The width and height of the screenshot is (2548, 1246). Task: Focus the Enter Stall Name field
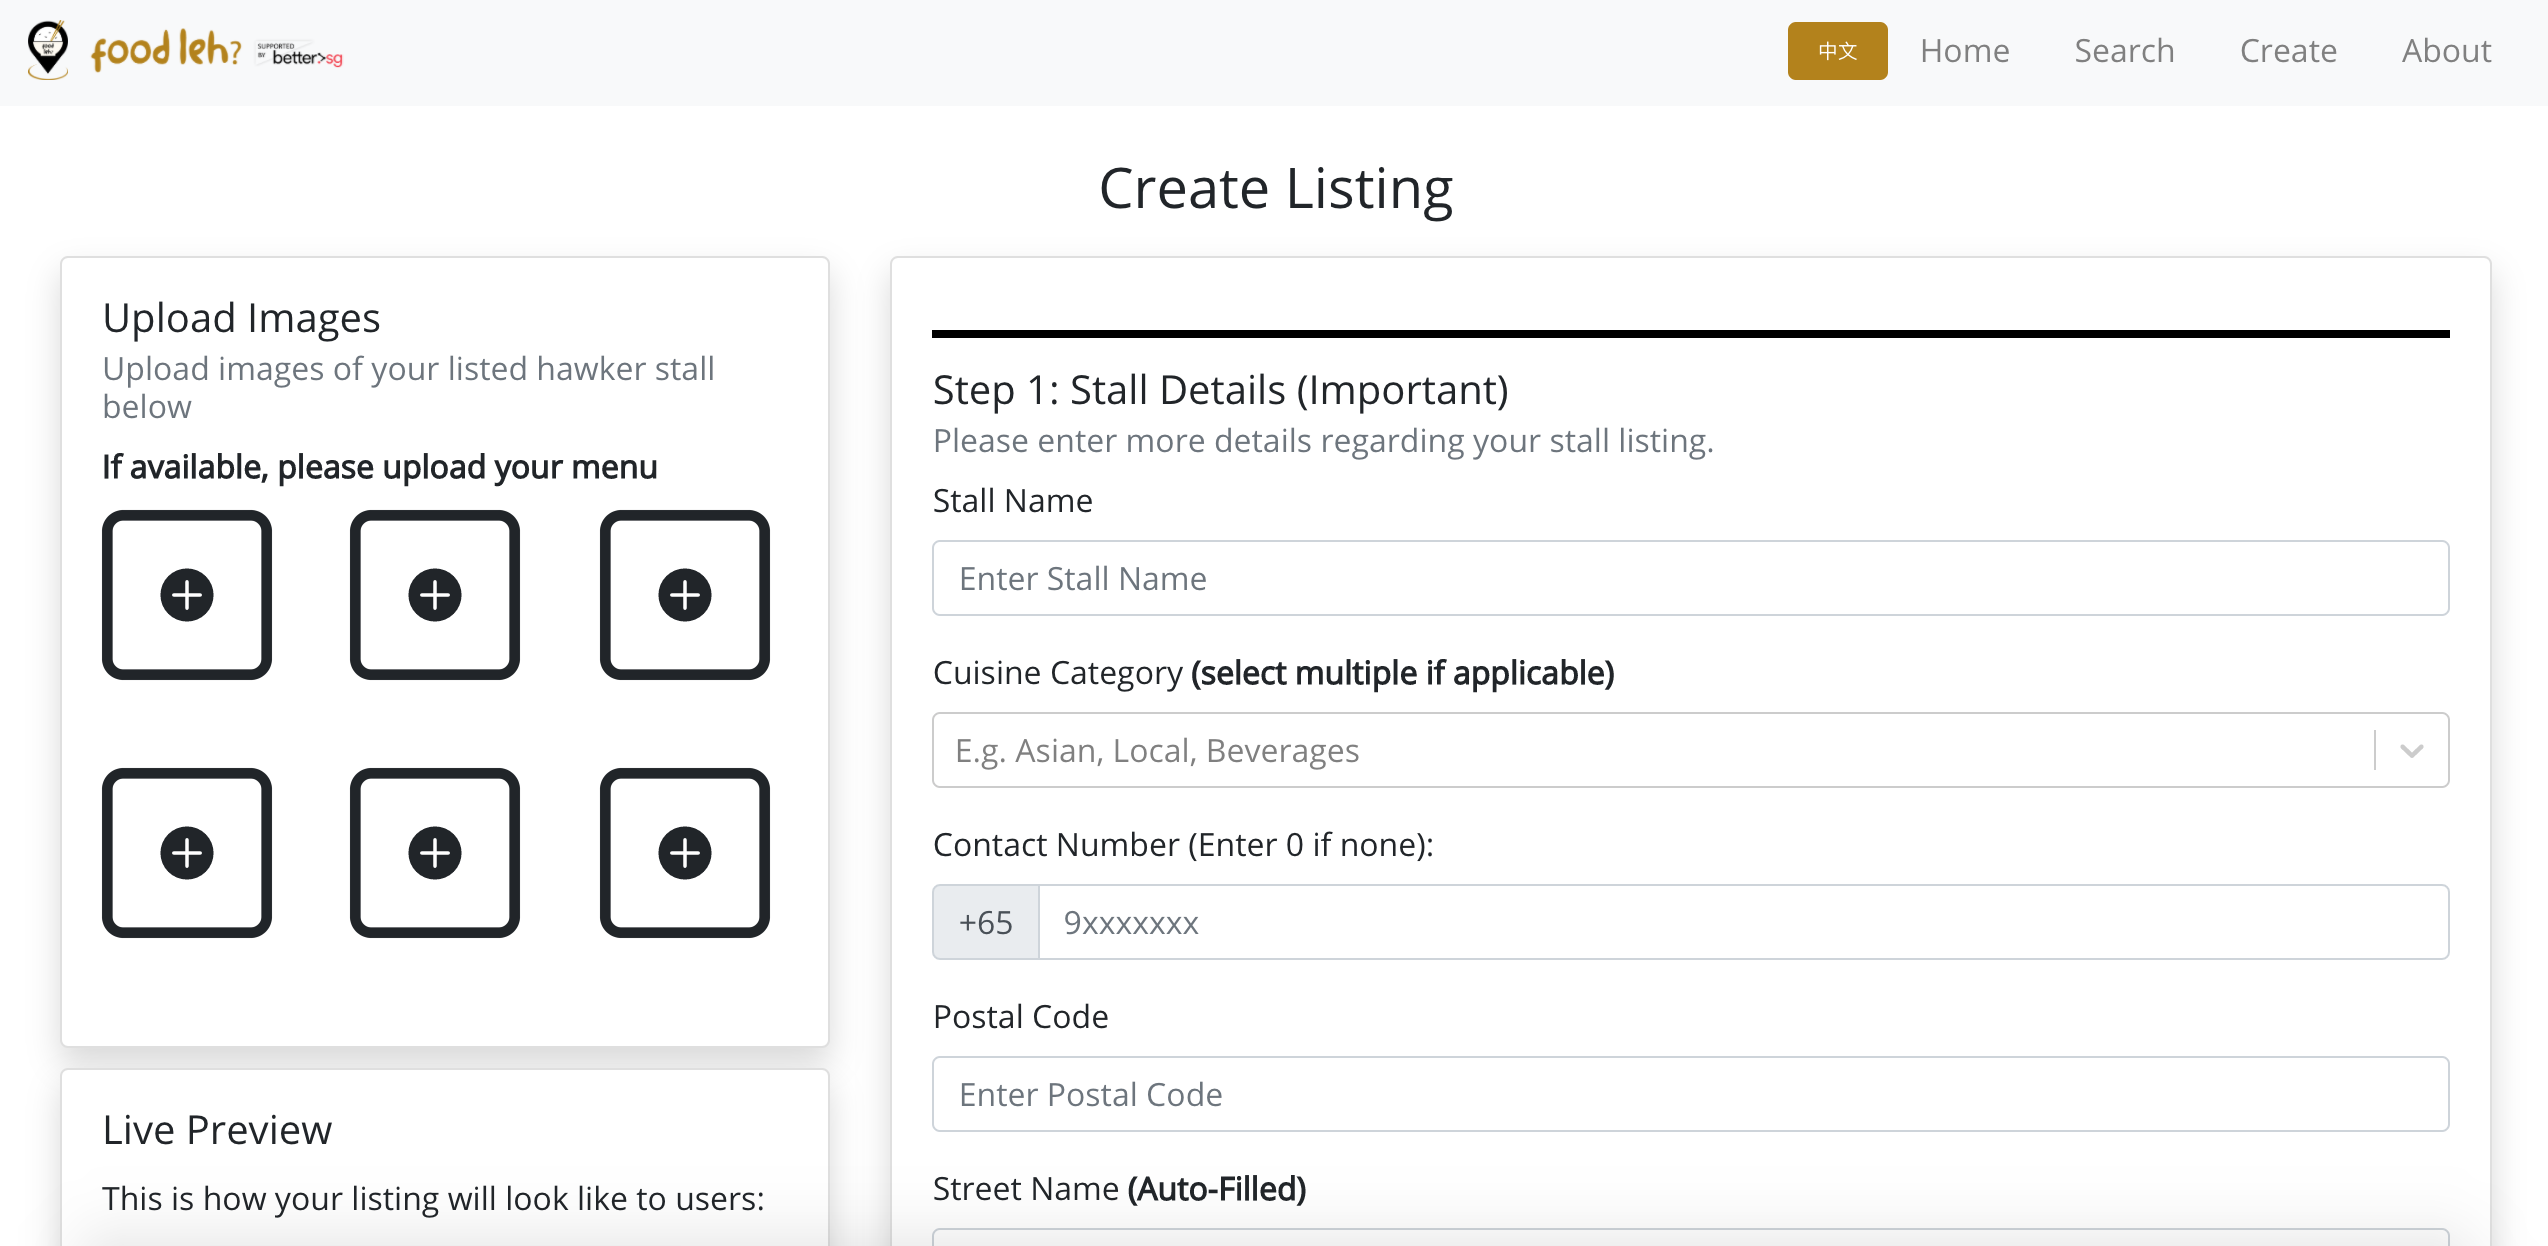pyautogui.click(x=1690, y=579)
